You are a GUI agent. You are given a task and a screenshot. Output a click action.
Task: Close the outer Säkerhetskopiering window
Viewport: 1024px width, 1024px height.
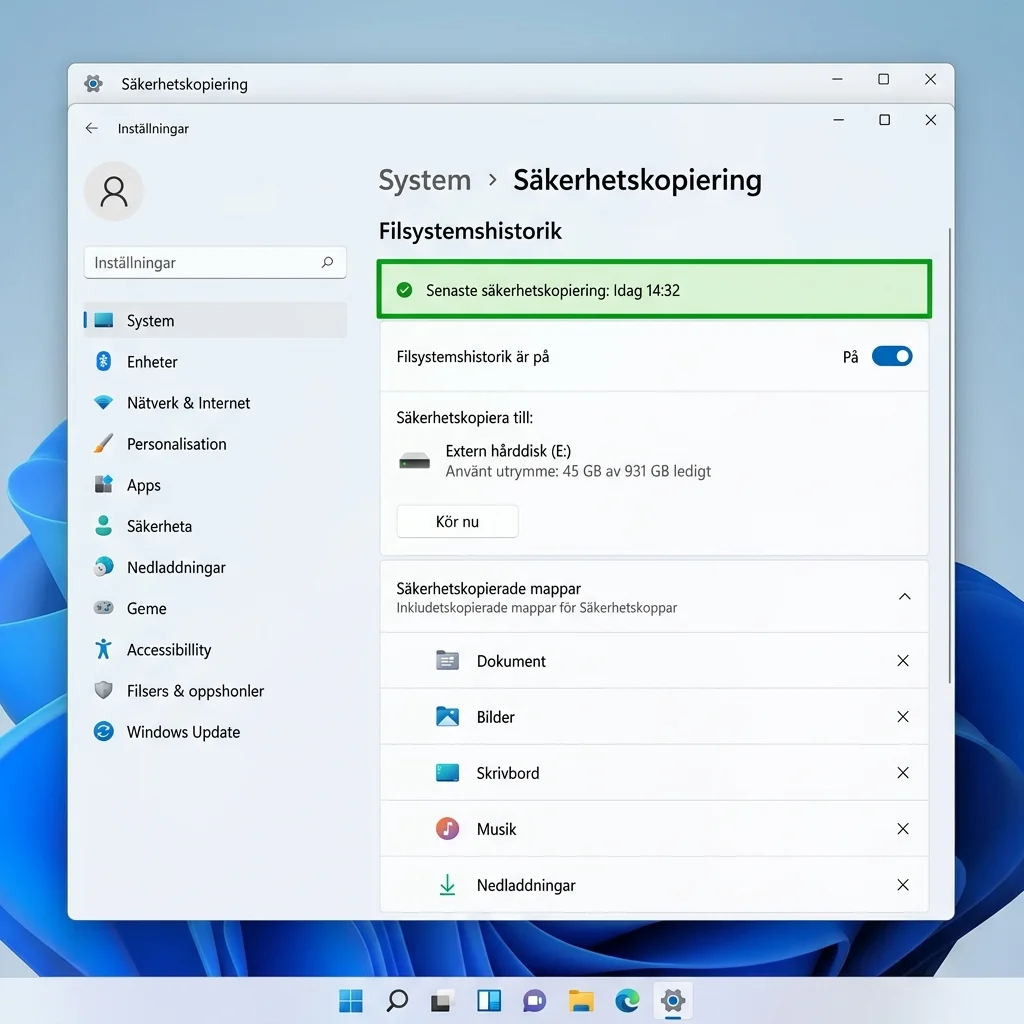coord(931,79)
